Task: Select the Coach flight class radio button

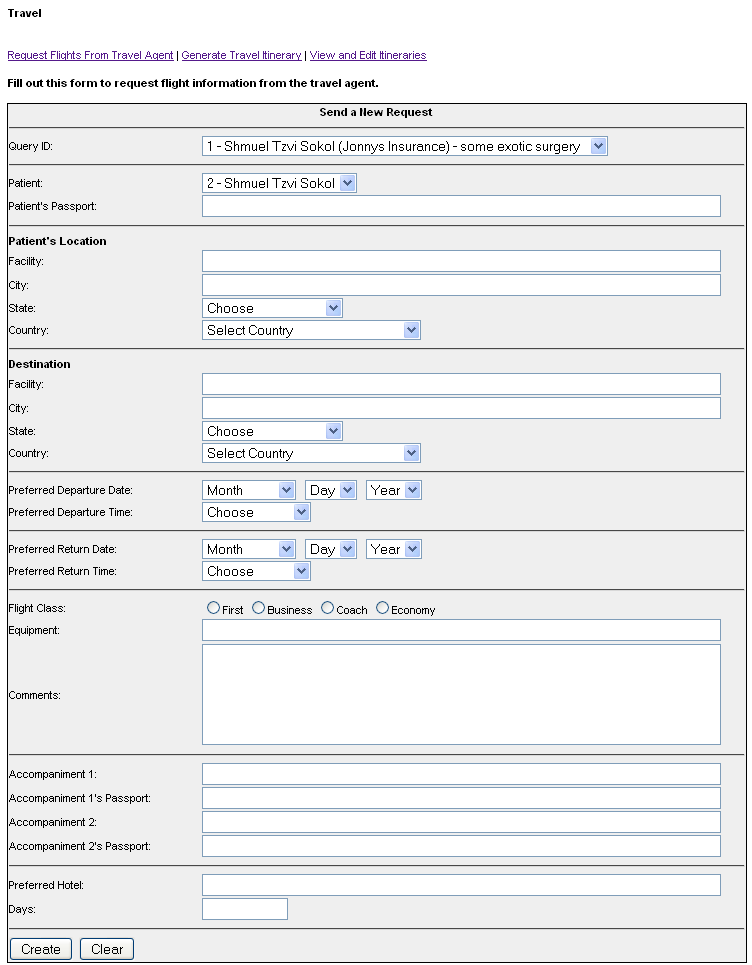Action: point(328,608)
